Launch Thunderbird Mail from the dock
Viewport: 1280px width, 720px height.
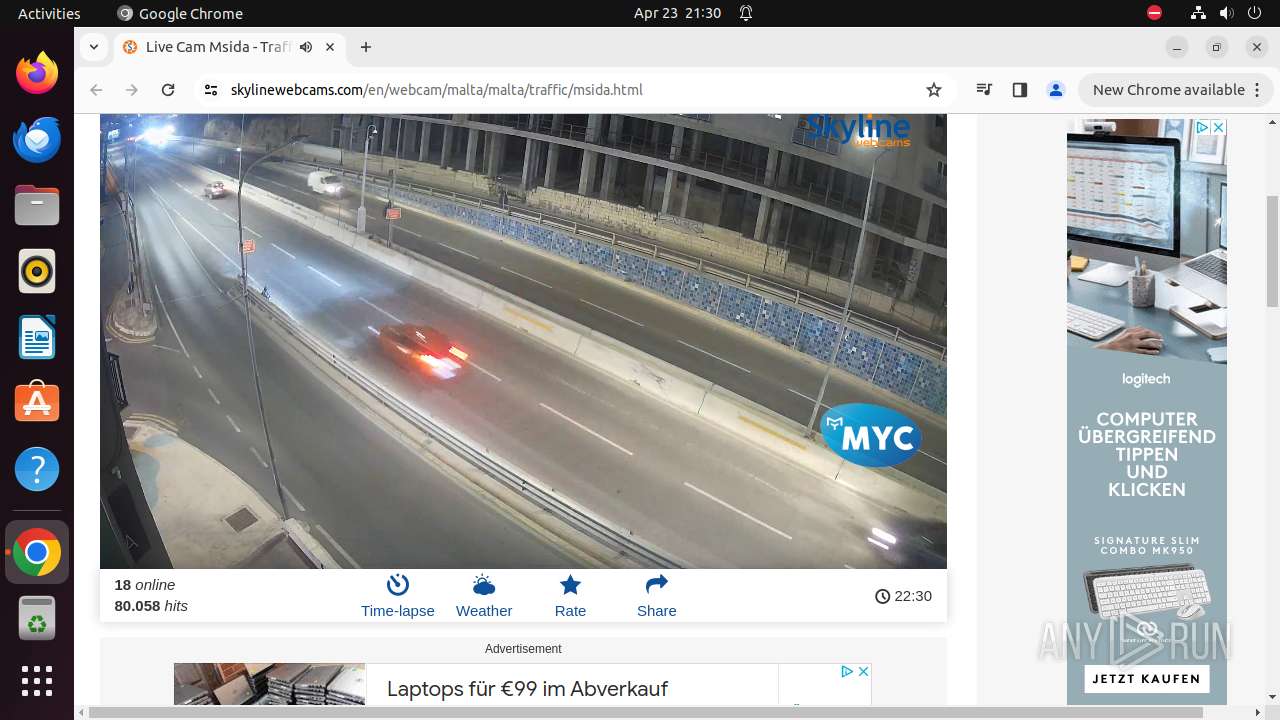(37, 139)
